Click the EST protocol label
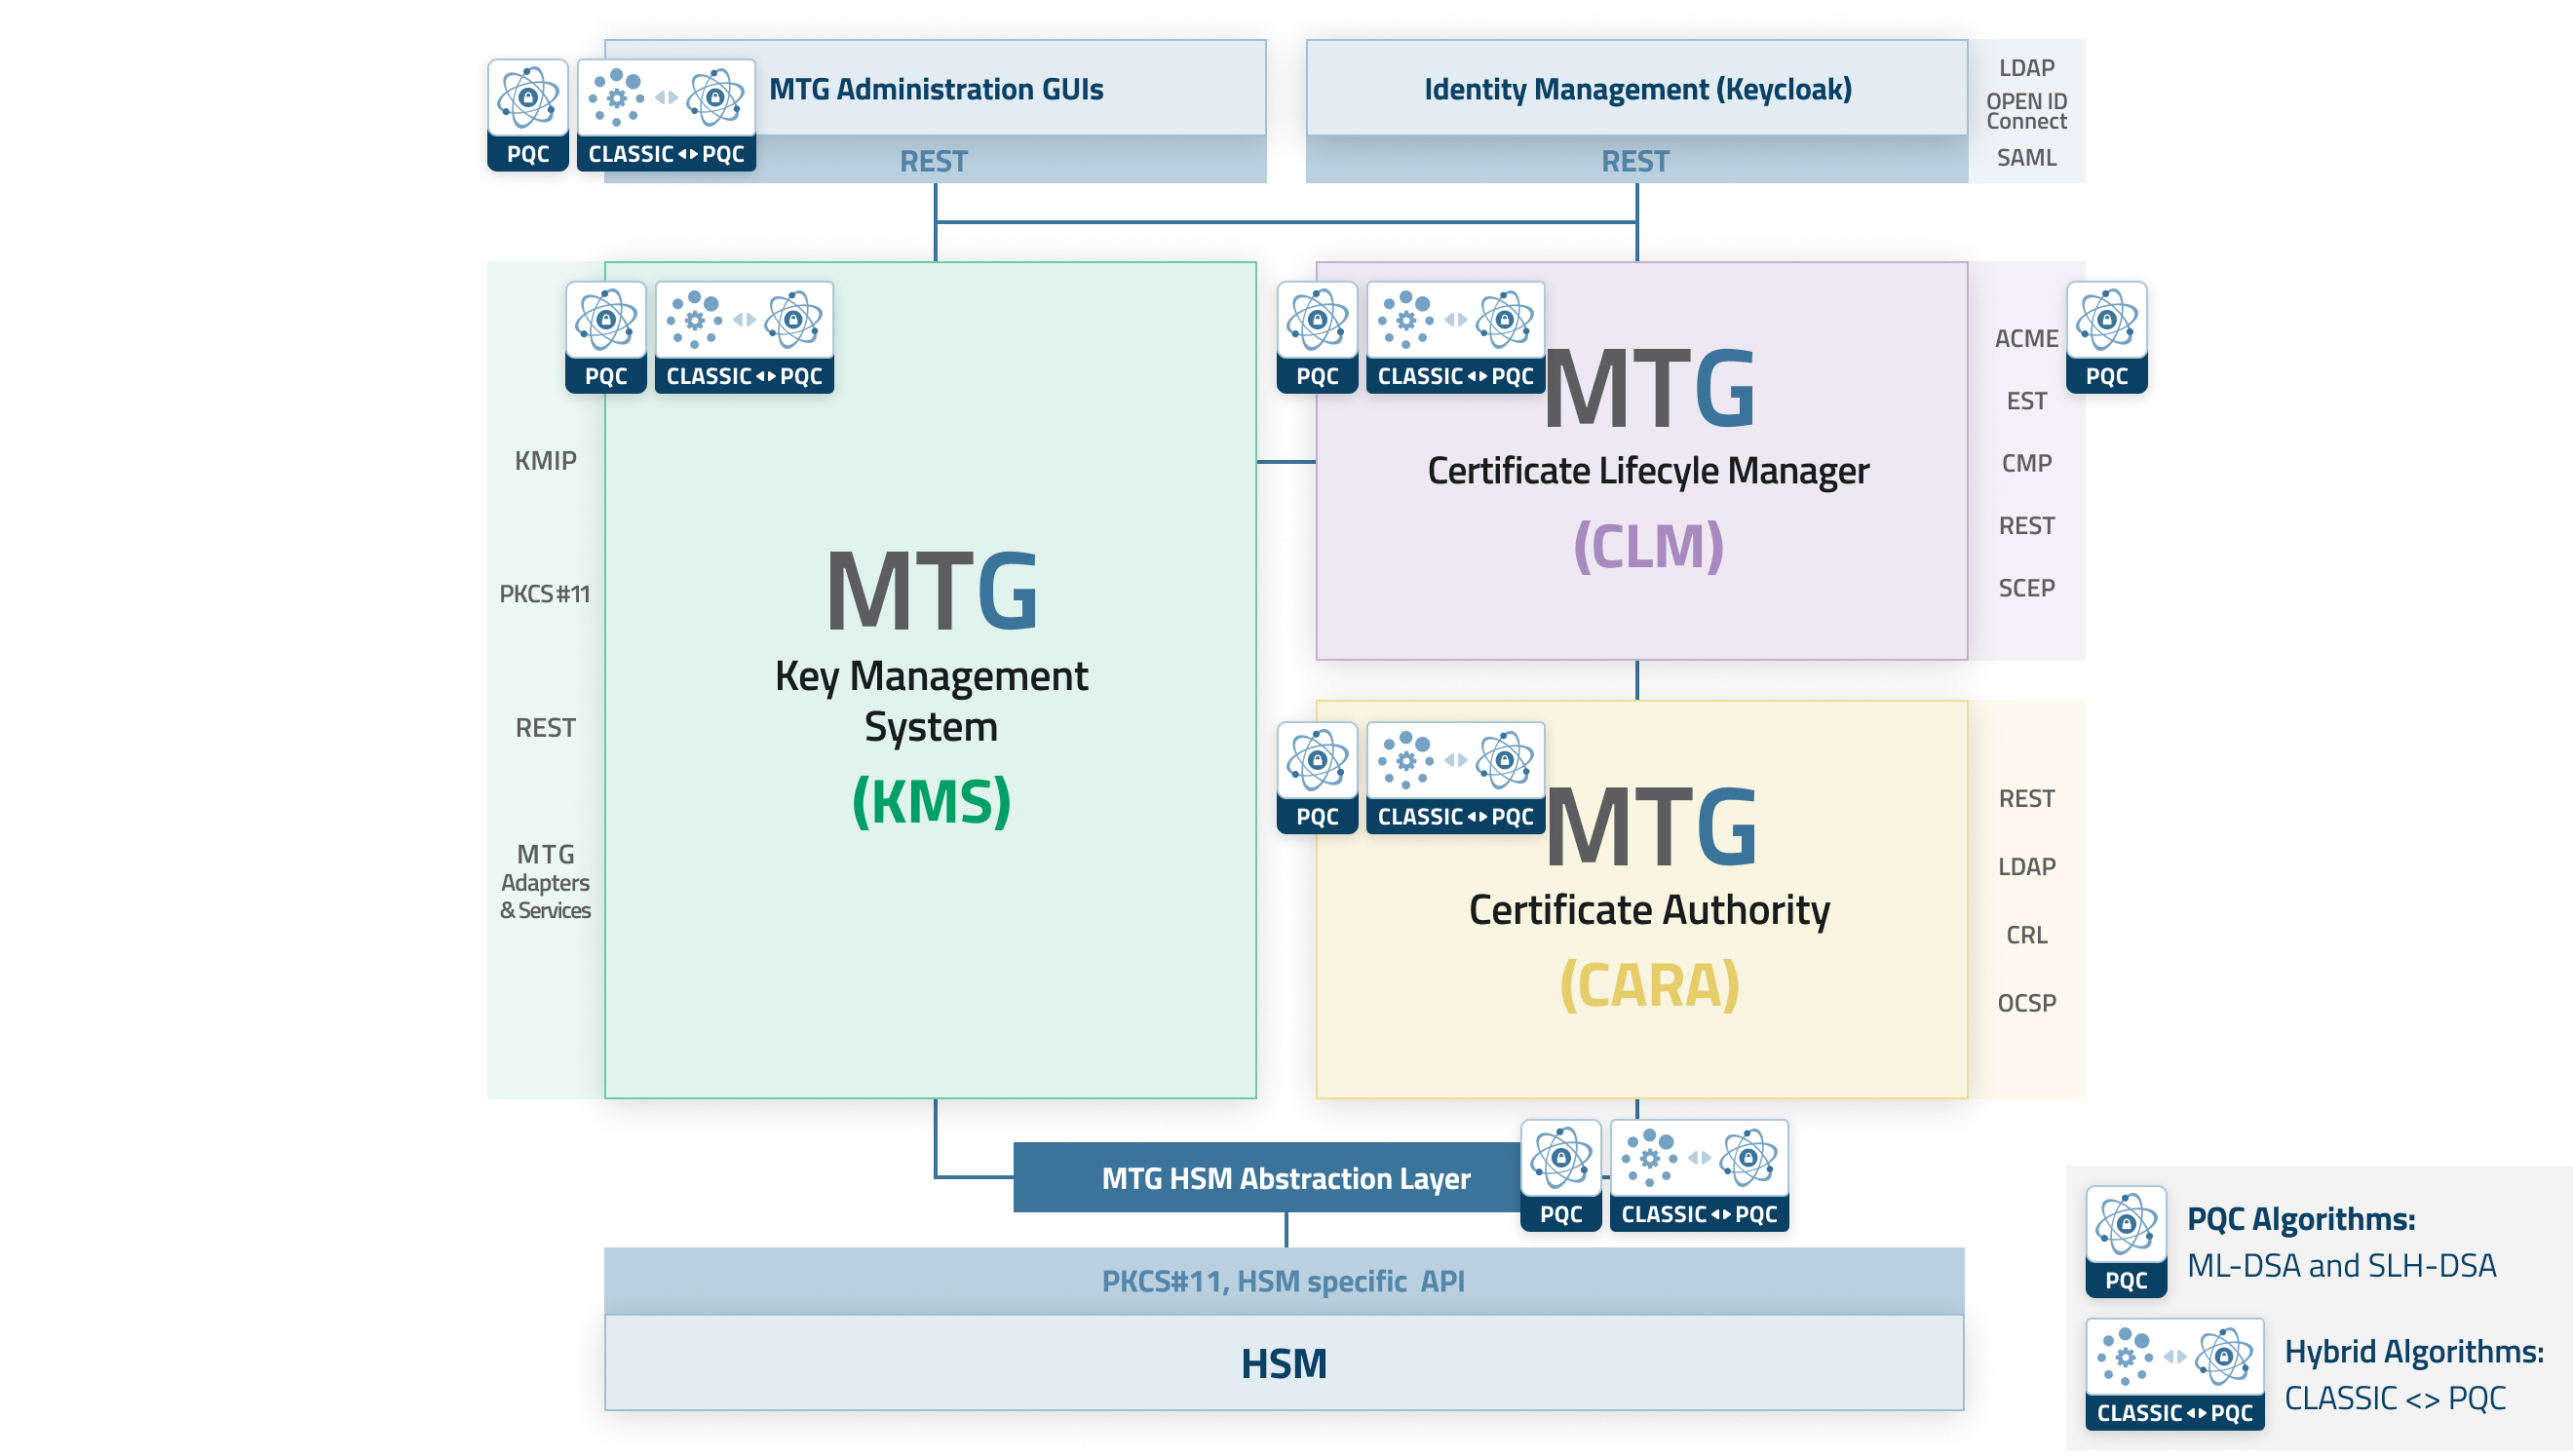Image resolution: width=2573 pixels, height=1456 pixels. pos(2026,401)
